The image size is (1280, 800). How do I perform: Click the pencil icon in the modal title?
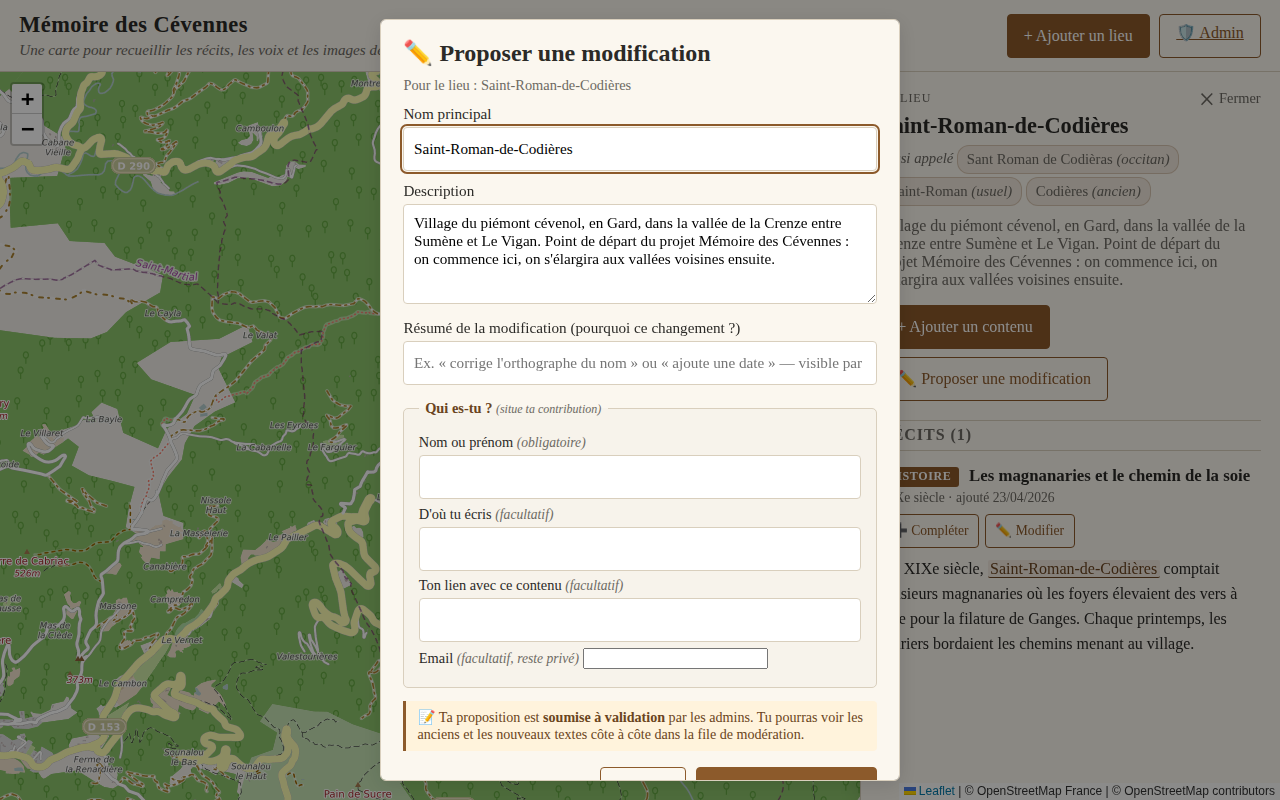tap(418, 52)
